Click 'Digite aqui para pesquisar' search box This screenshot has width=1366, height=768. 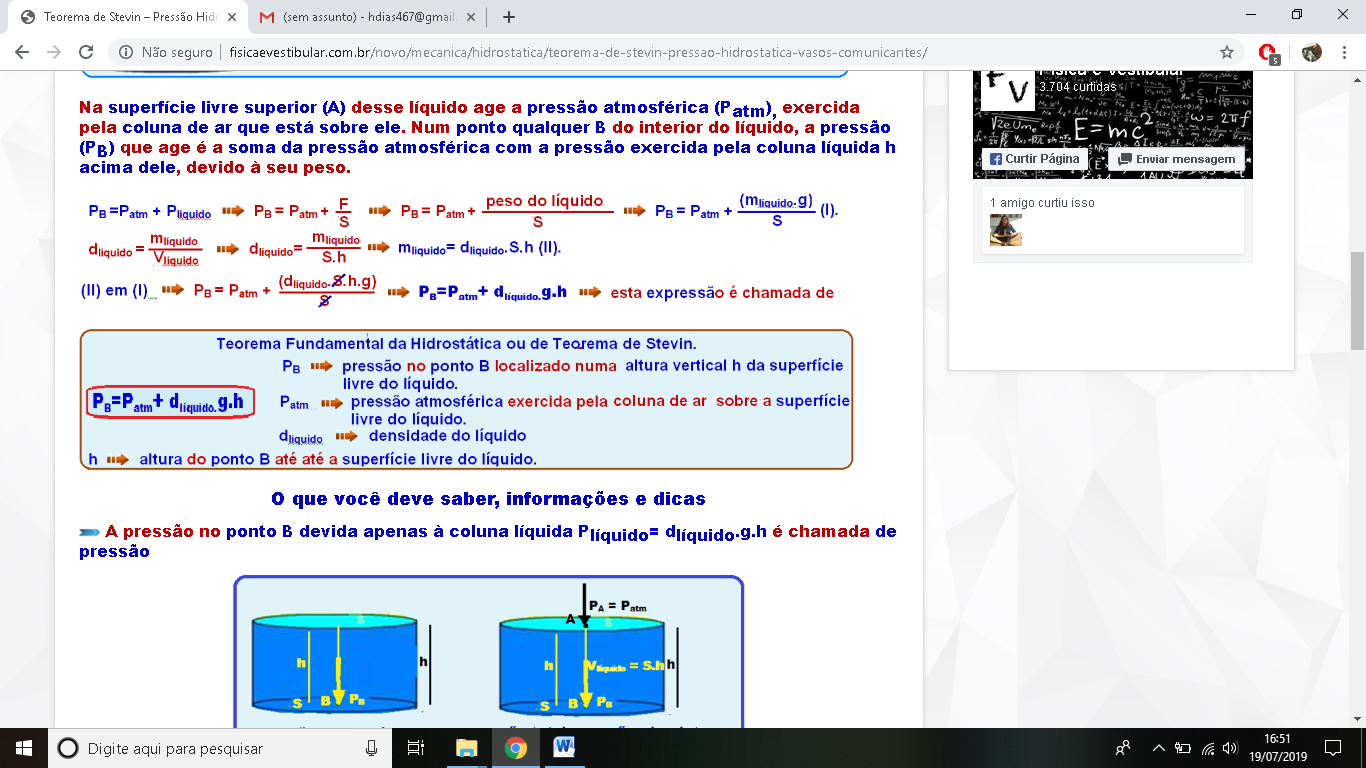point(220,748)
